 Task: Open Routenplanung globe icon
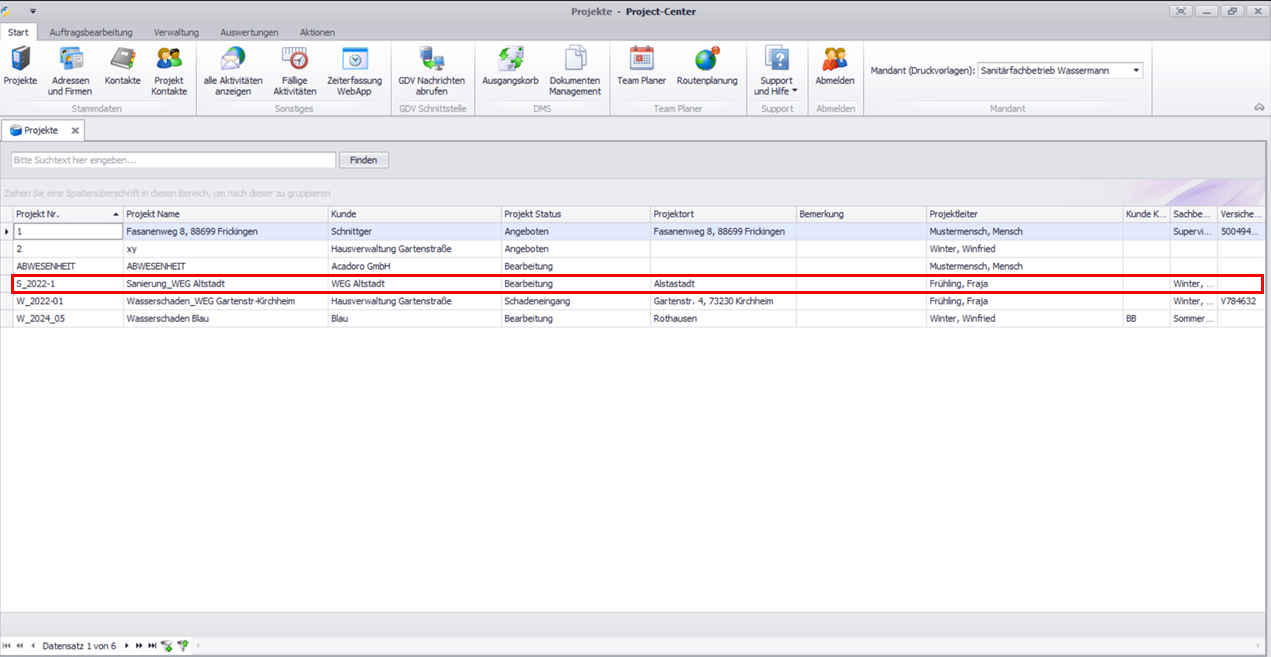[706, 60]
